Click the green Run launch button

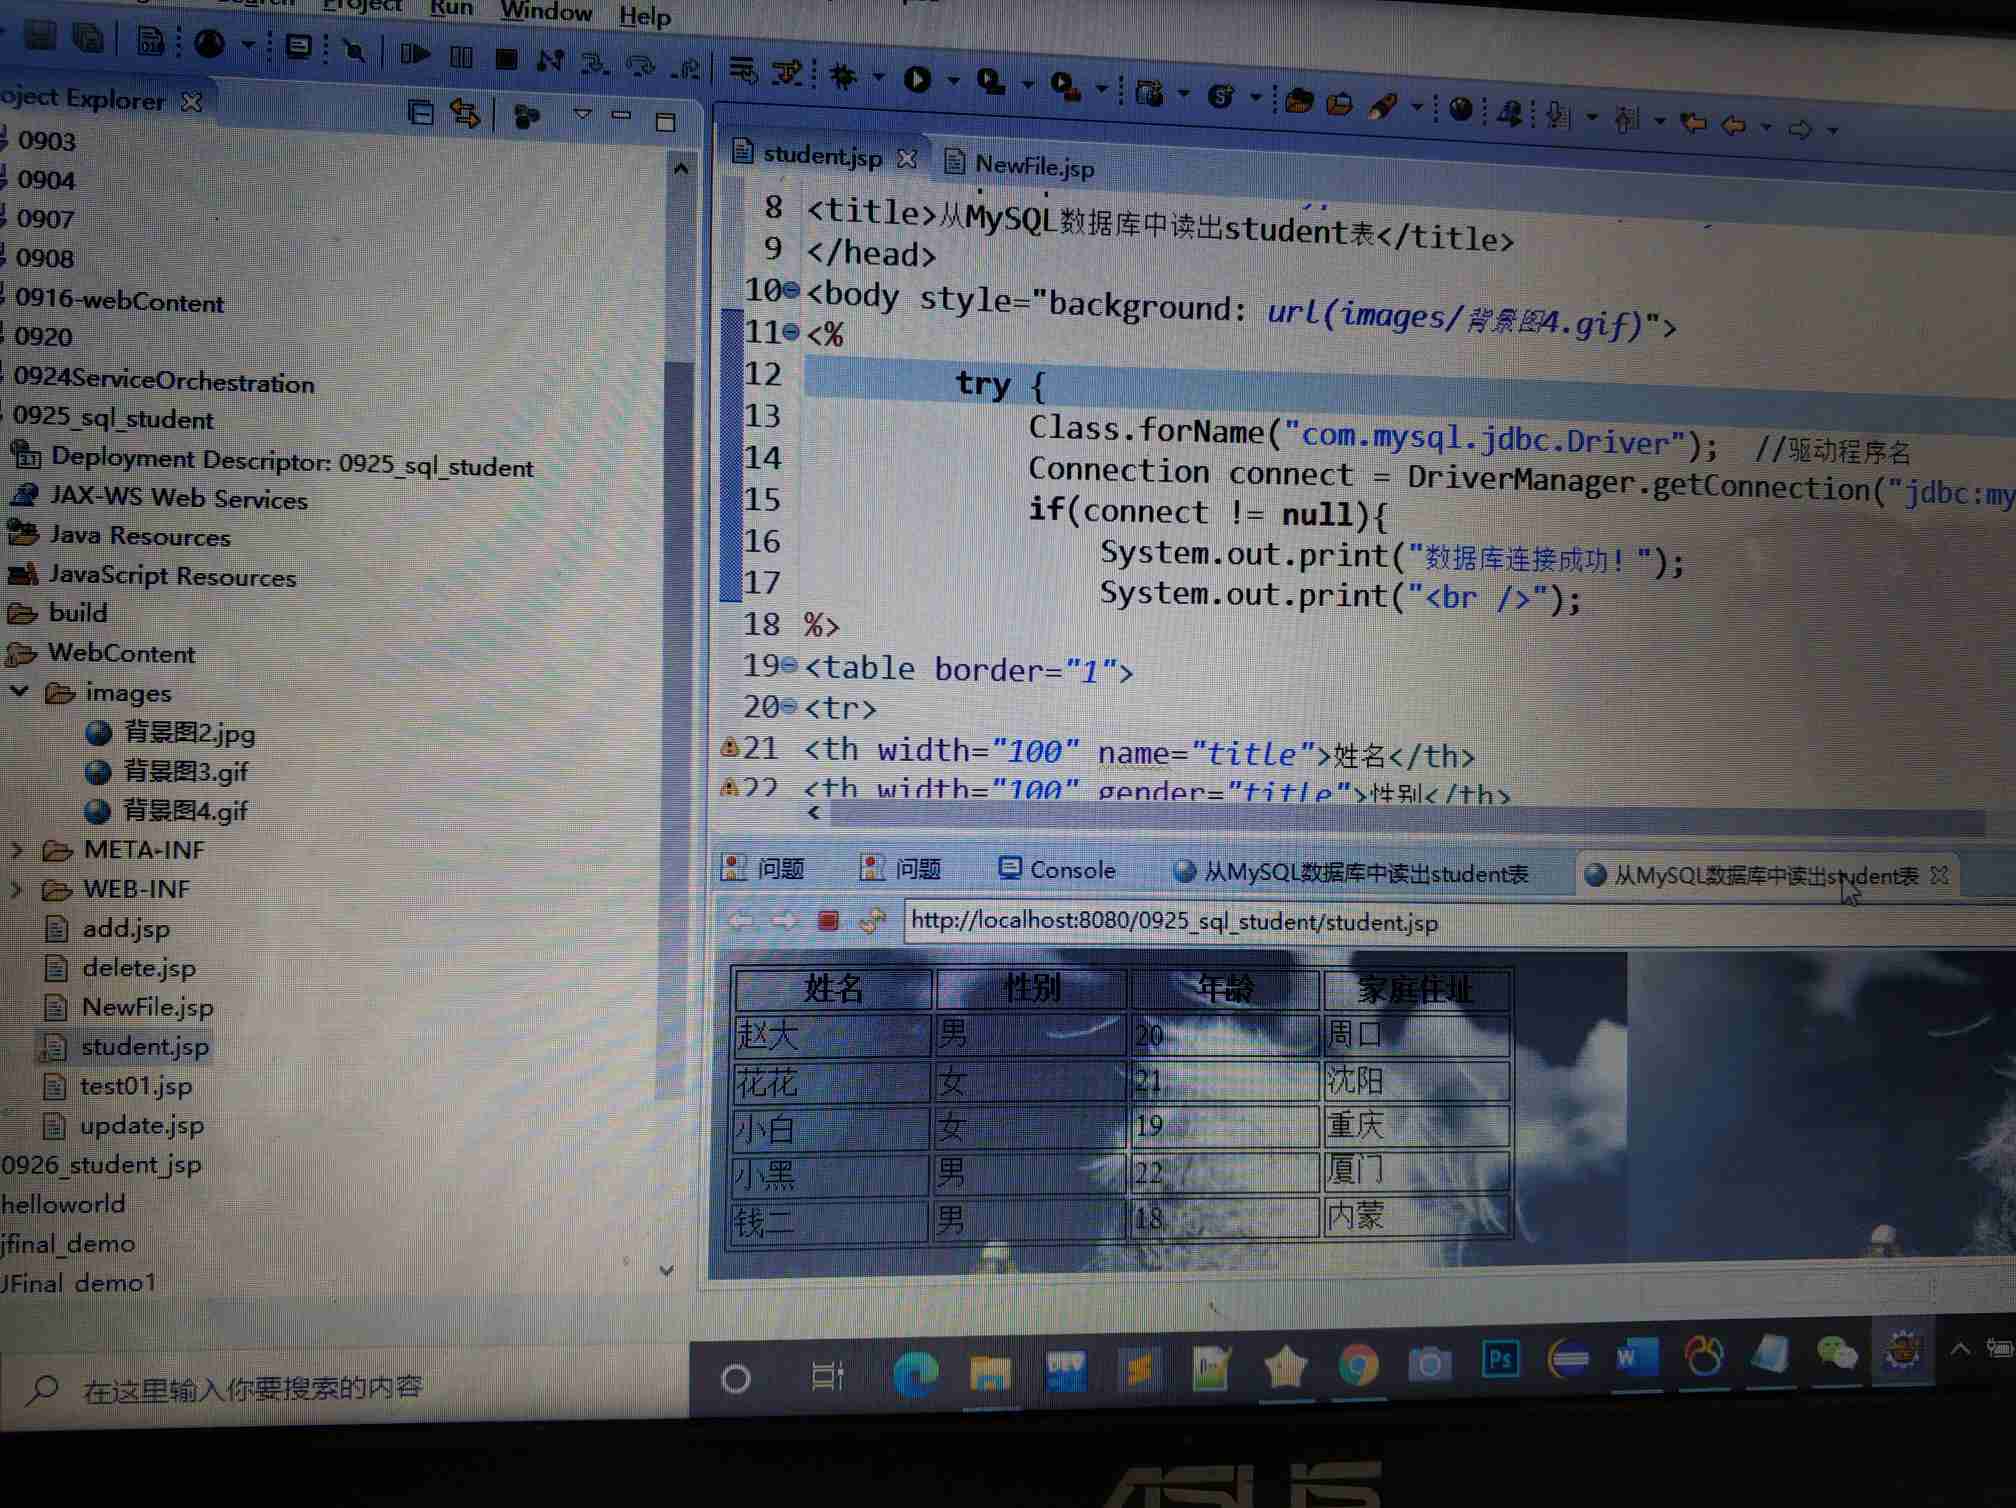pyautogui.click(x=917, y=80)
